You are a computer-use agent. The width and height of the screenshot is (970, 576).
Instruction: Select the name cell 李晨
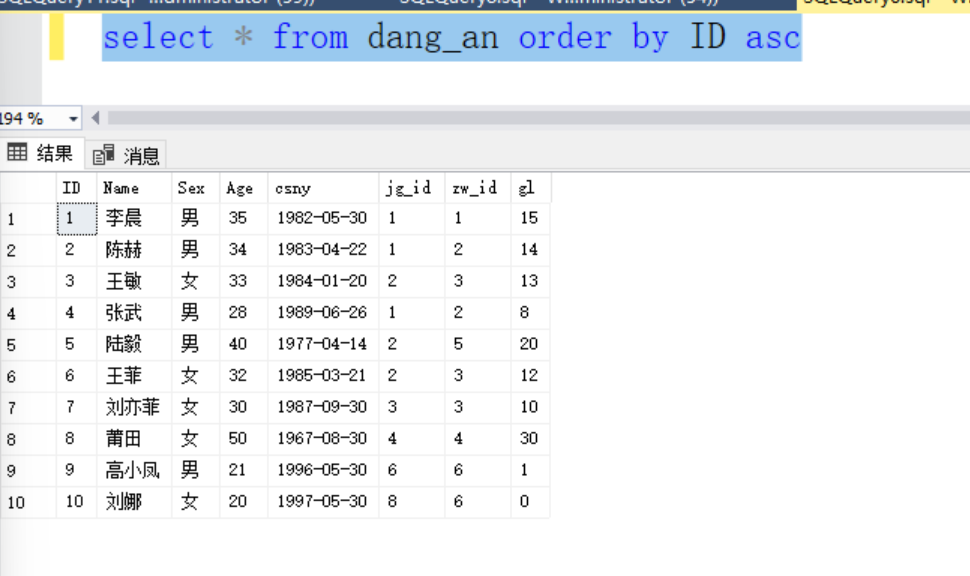coord(134,218)
